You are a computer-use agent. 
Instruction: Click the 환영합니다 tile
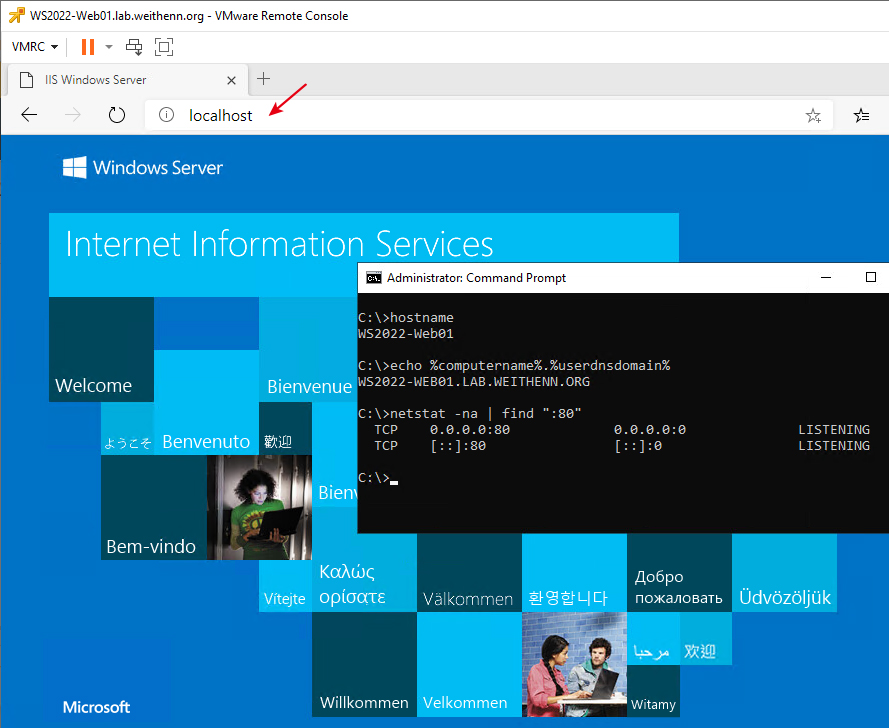pos(574,573)
